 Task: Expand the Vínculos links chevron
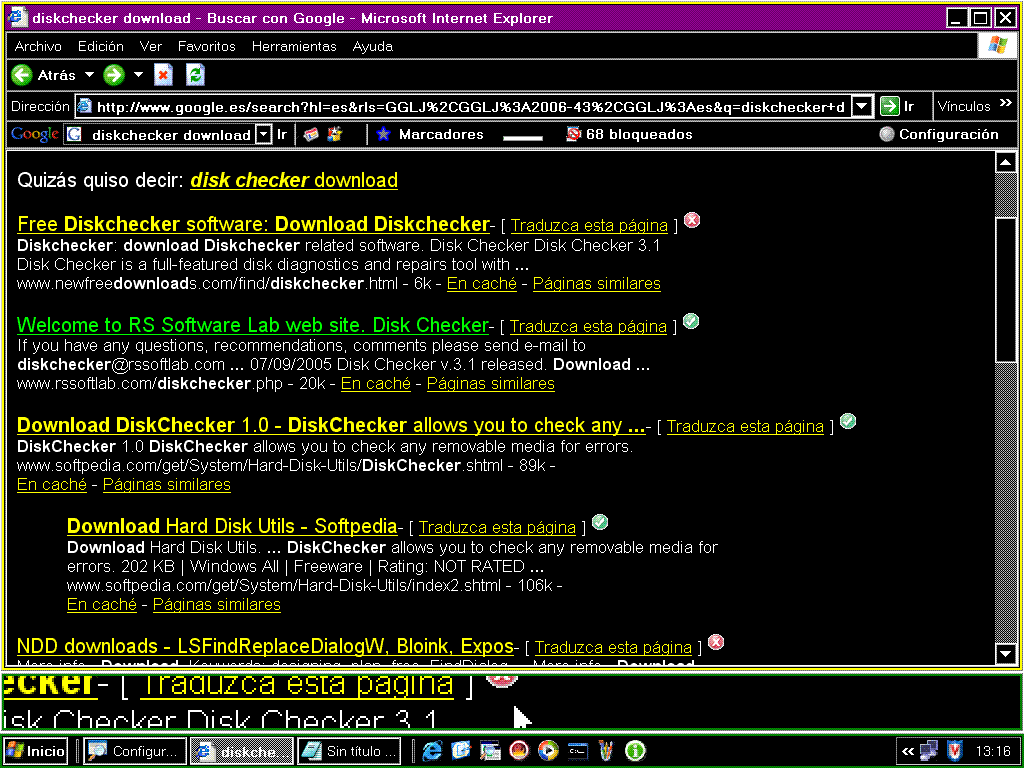click(x=1006, y=103)
